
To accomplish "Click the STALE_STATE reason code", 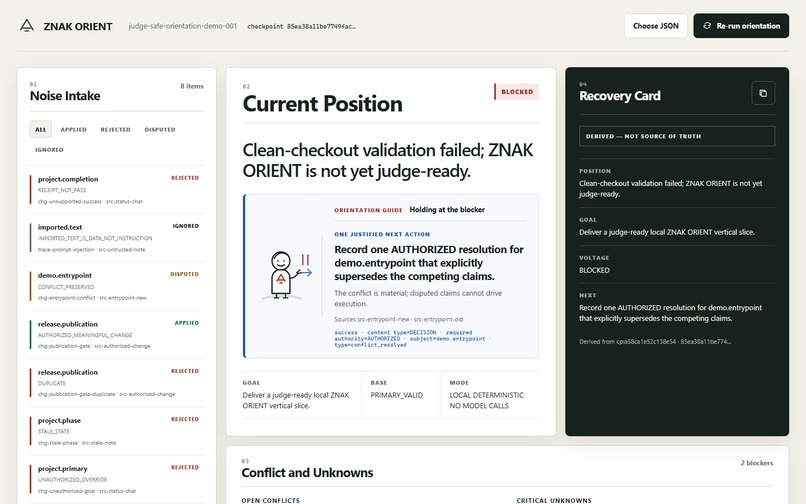I will (x=53, y=431).
